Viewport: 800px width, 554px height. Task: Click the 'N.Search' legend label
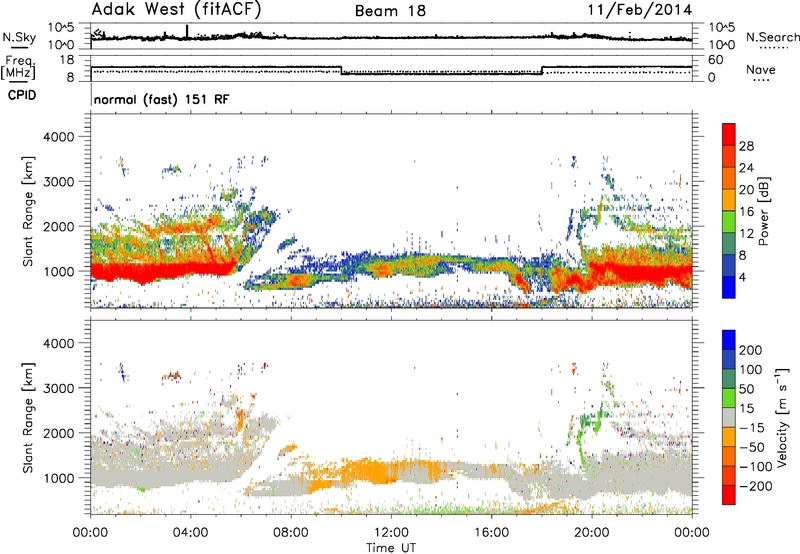pos(772,37)
